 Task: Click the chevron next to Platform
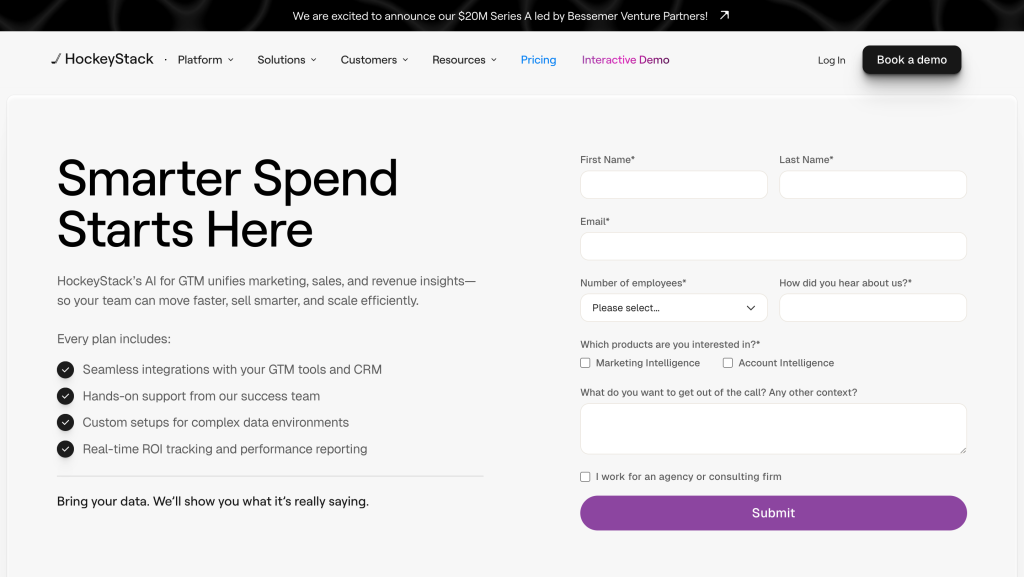pyautogui.click(x=232, y=60)
